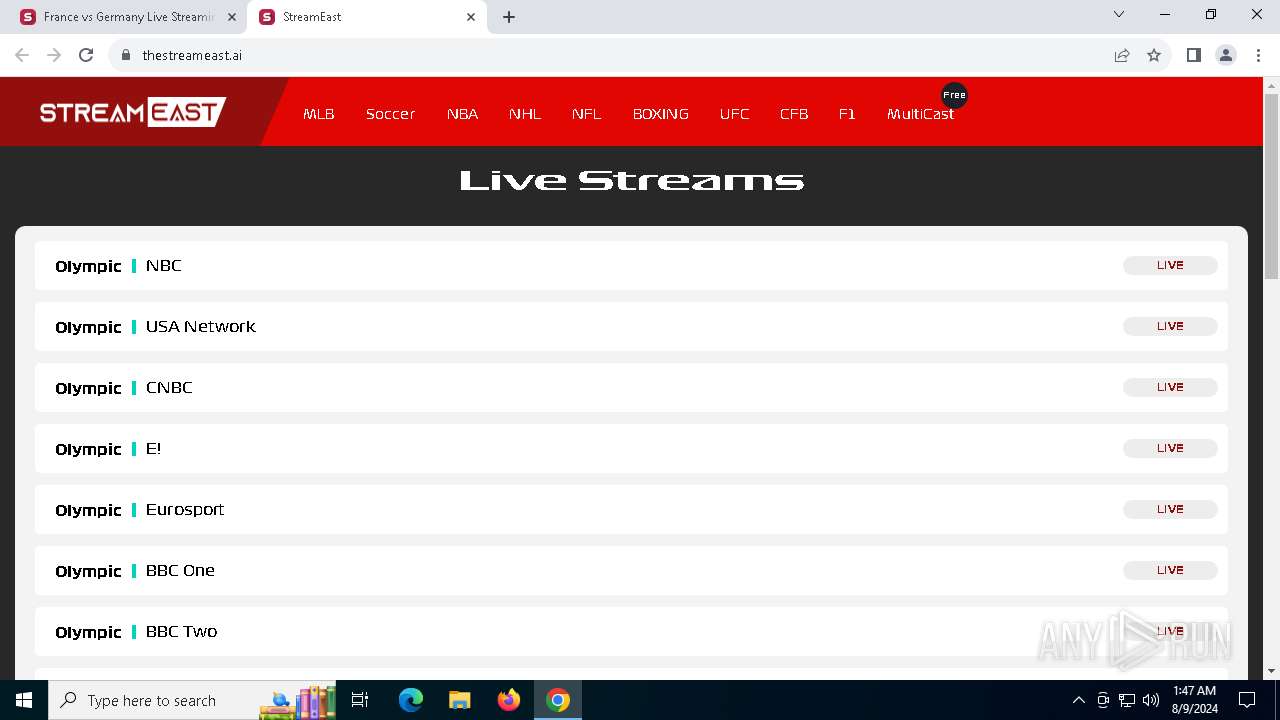1280x720 pixels.
Task: View site information lock icon
Action: [126, 55]
